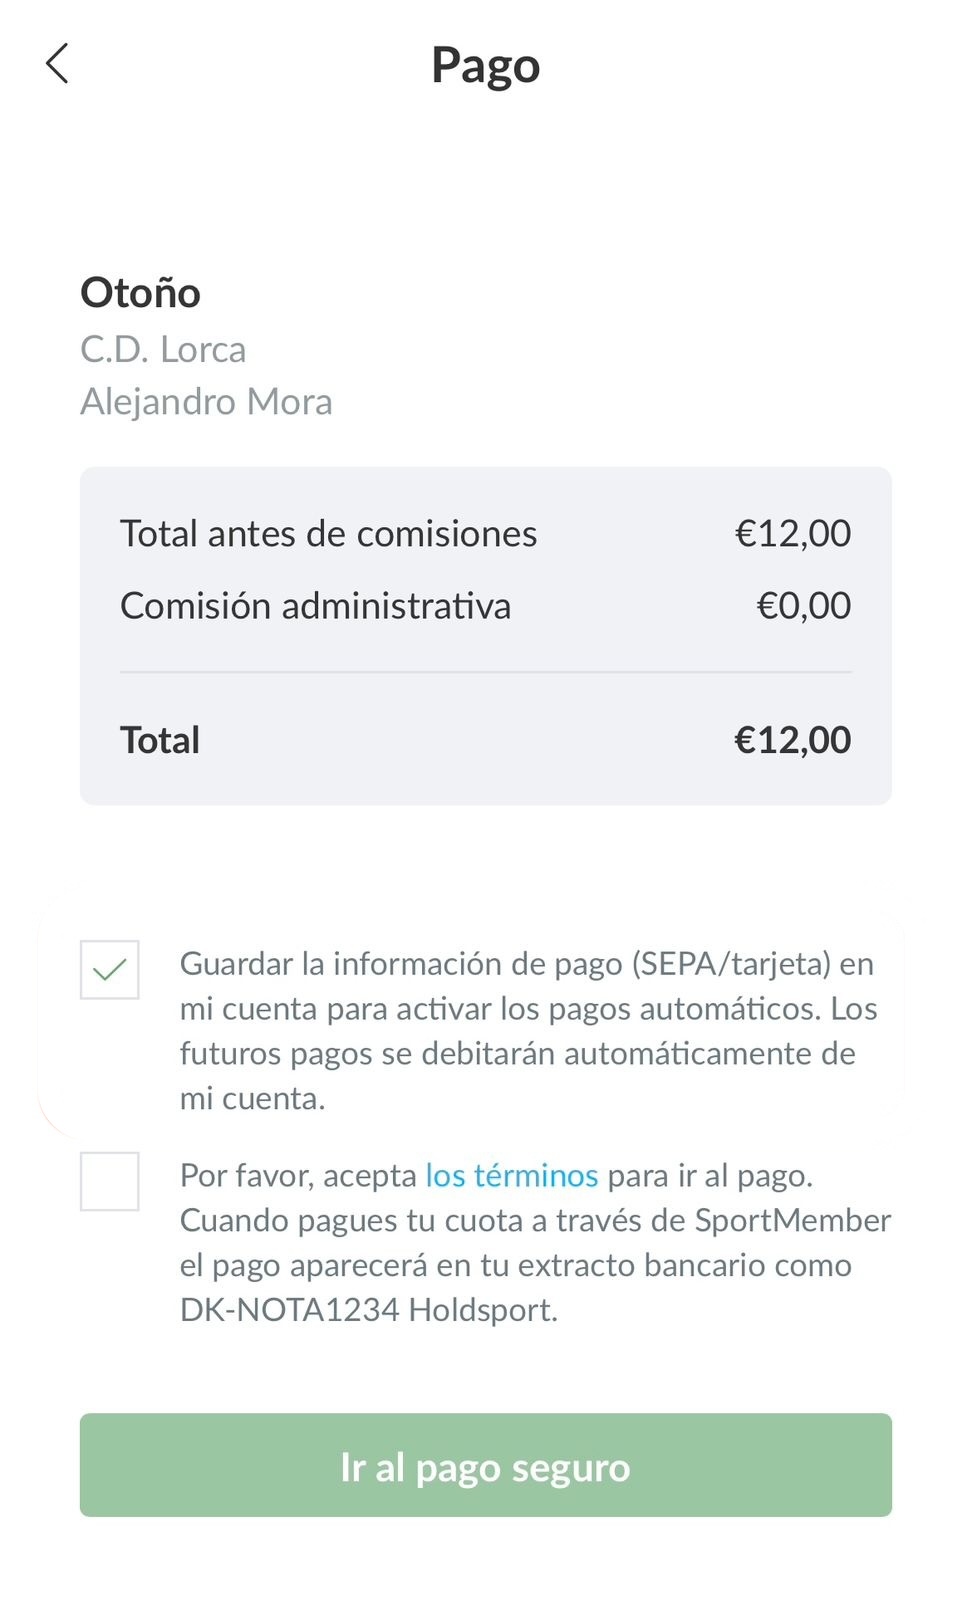Select the "Otoño" heading

(x=140, y=293)
